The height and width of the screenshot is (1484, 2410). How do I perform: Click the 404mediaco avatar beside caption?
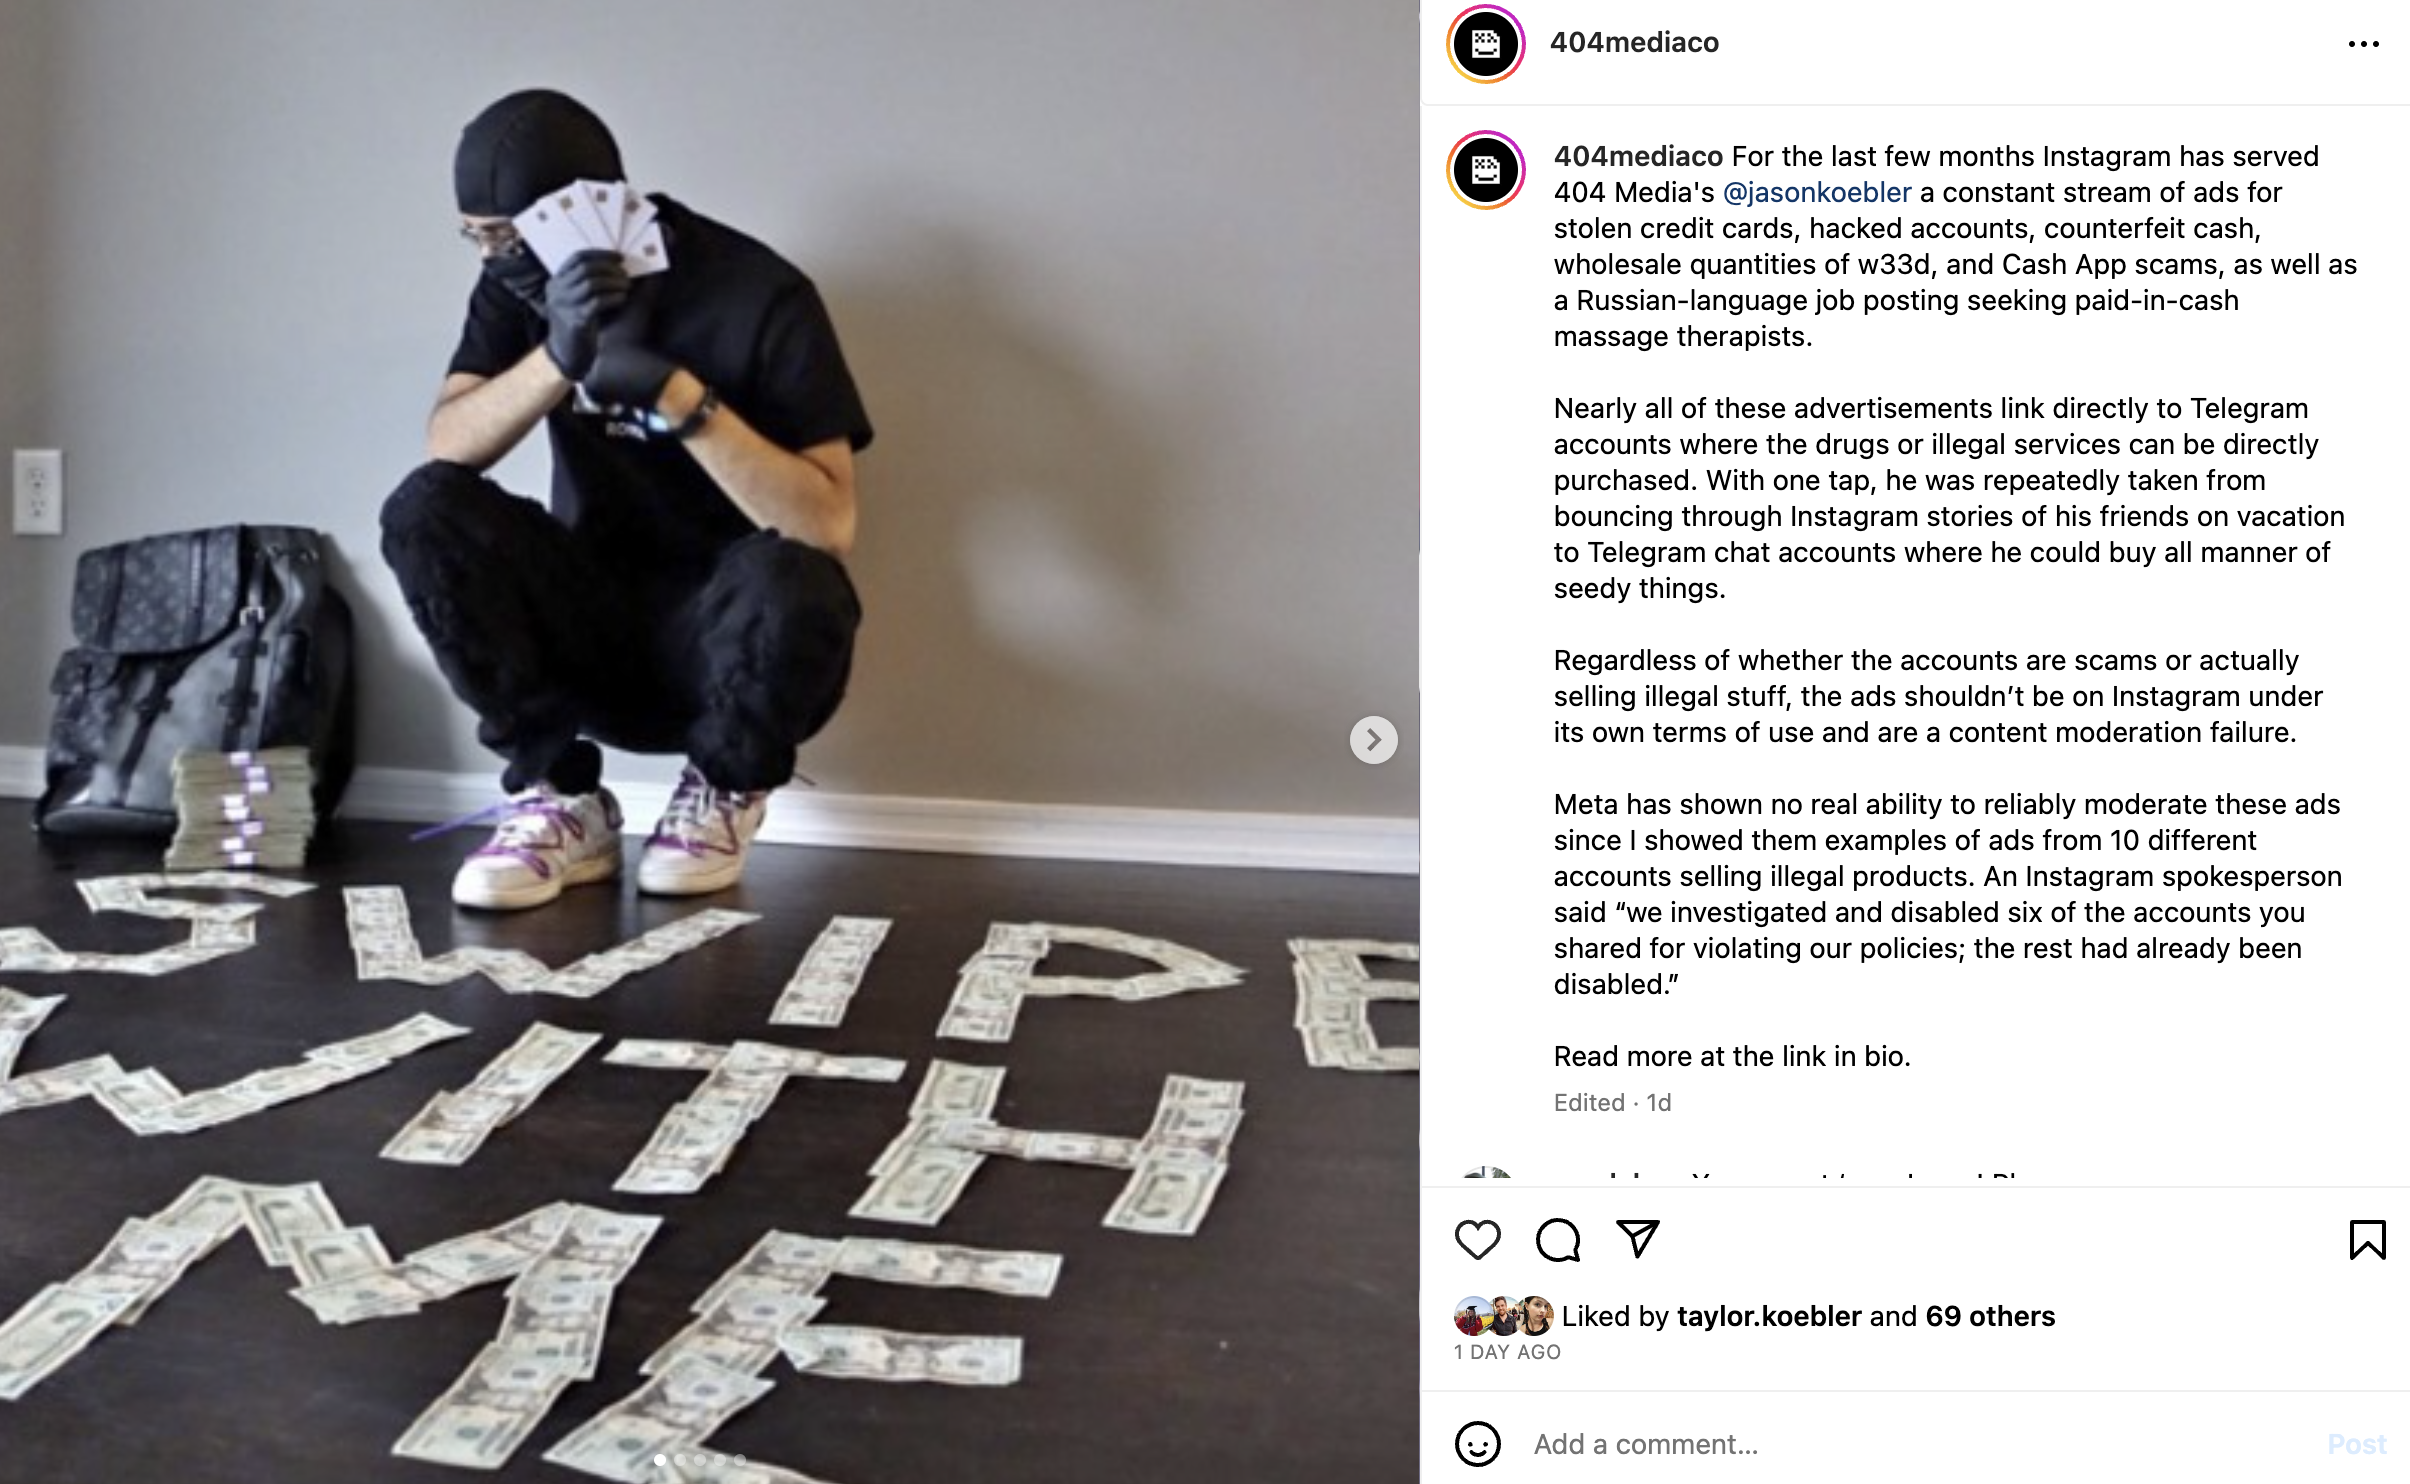tap(1485, 170)
